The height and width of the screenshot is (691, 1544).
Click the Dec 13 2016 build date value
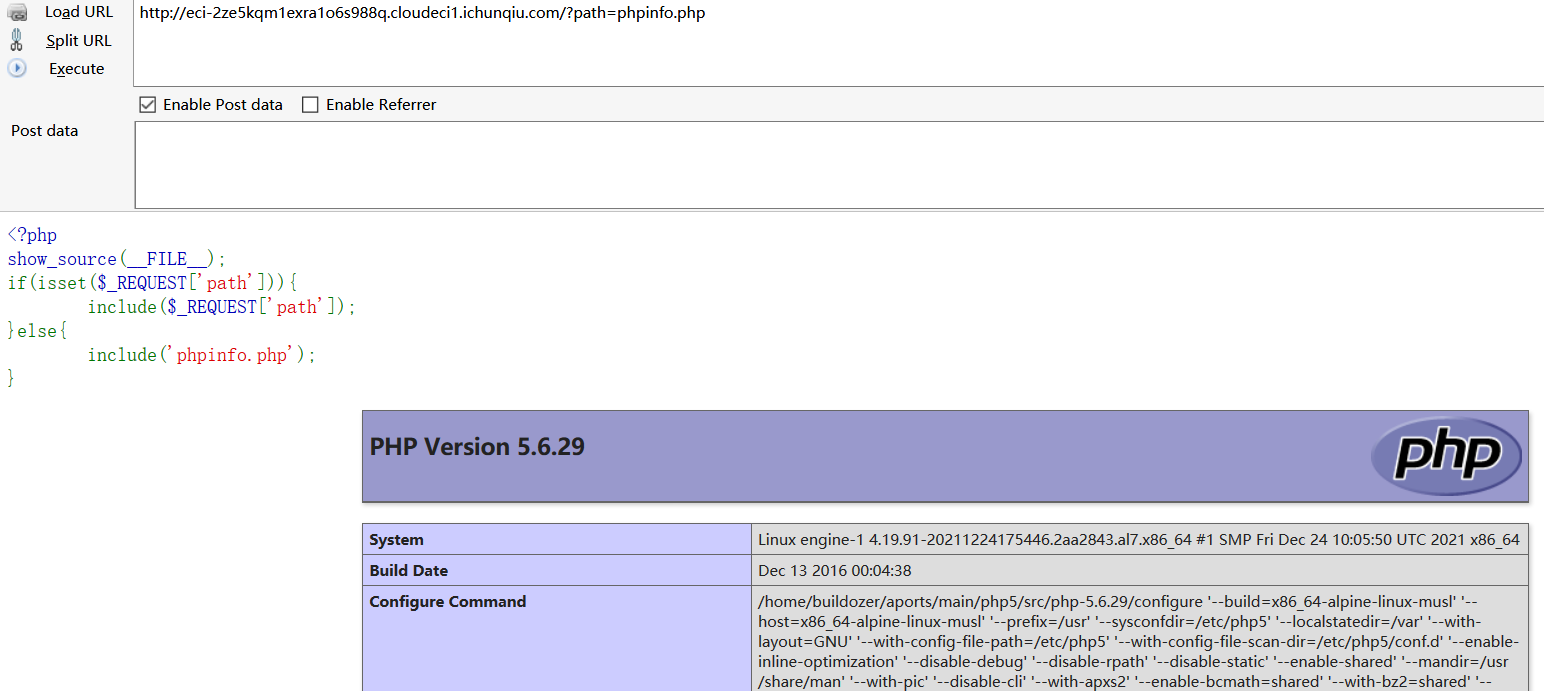point(834,571)
